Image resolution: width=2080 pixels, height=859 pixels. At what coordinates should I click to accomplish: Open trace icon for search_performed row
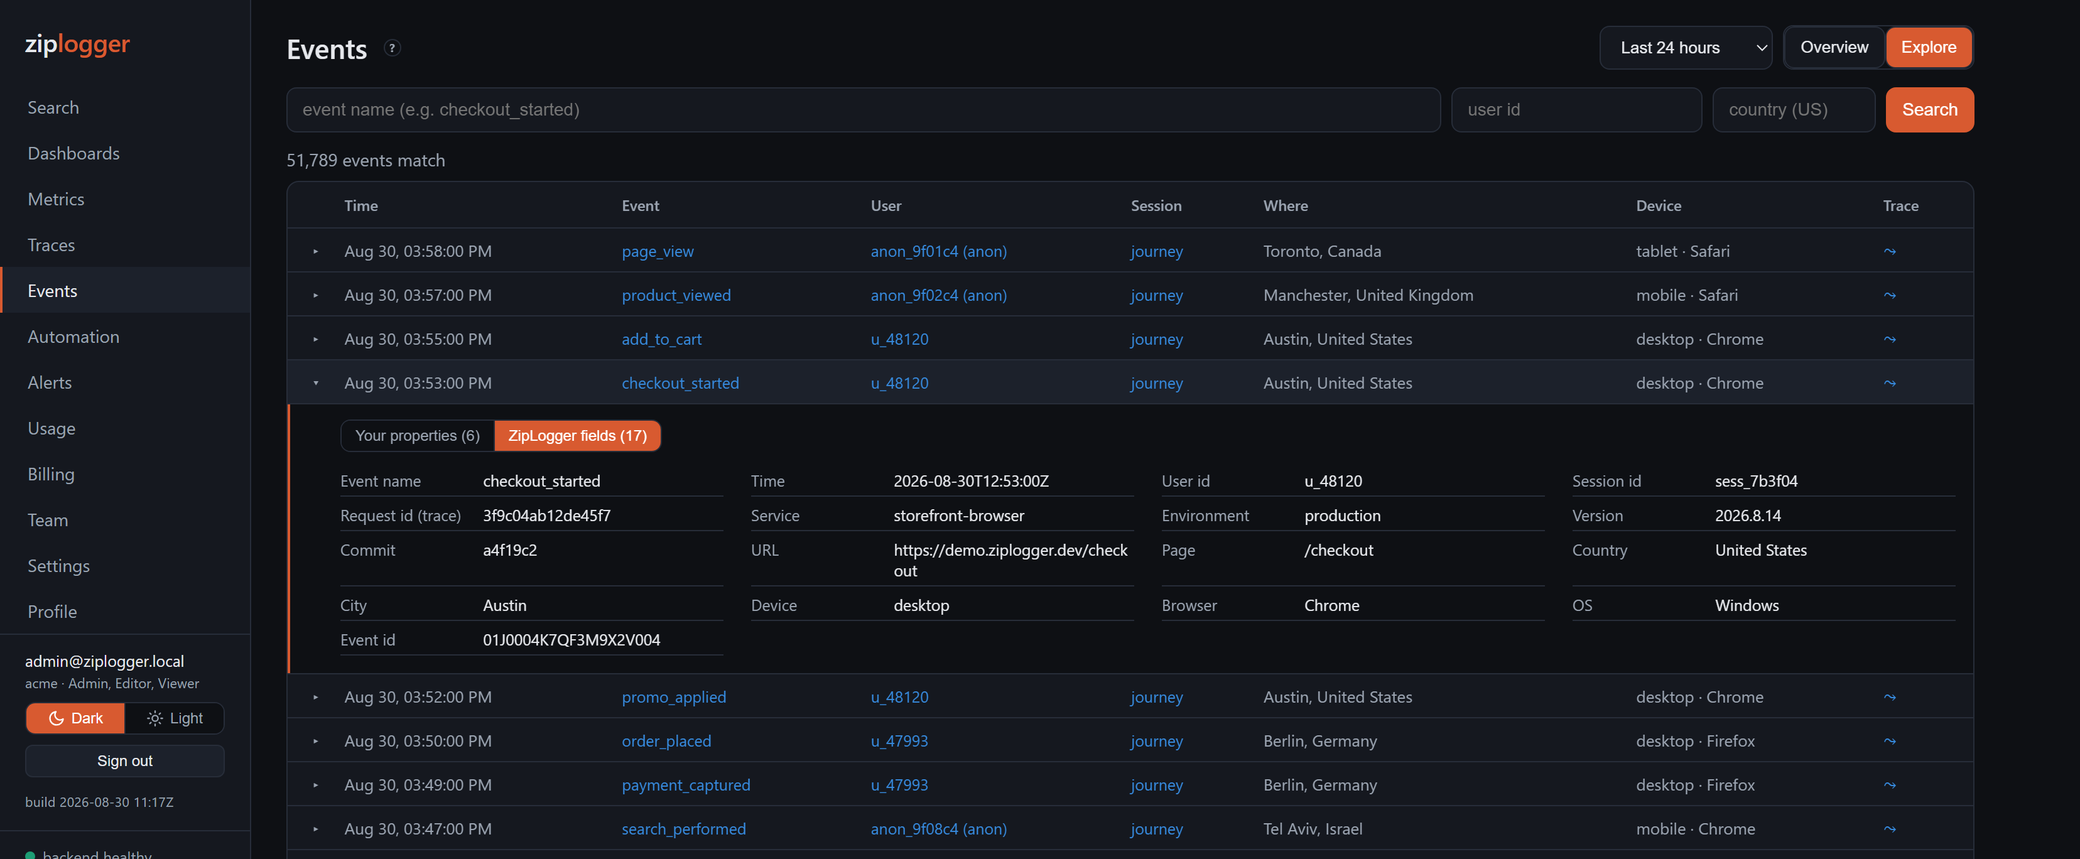click(1889, 829)
